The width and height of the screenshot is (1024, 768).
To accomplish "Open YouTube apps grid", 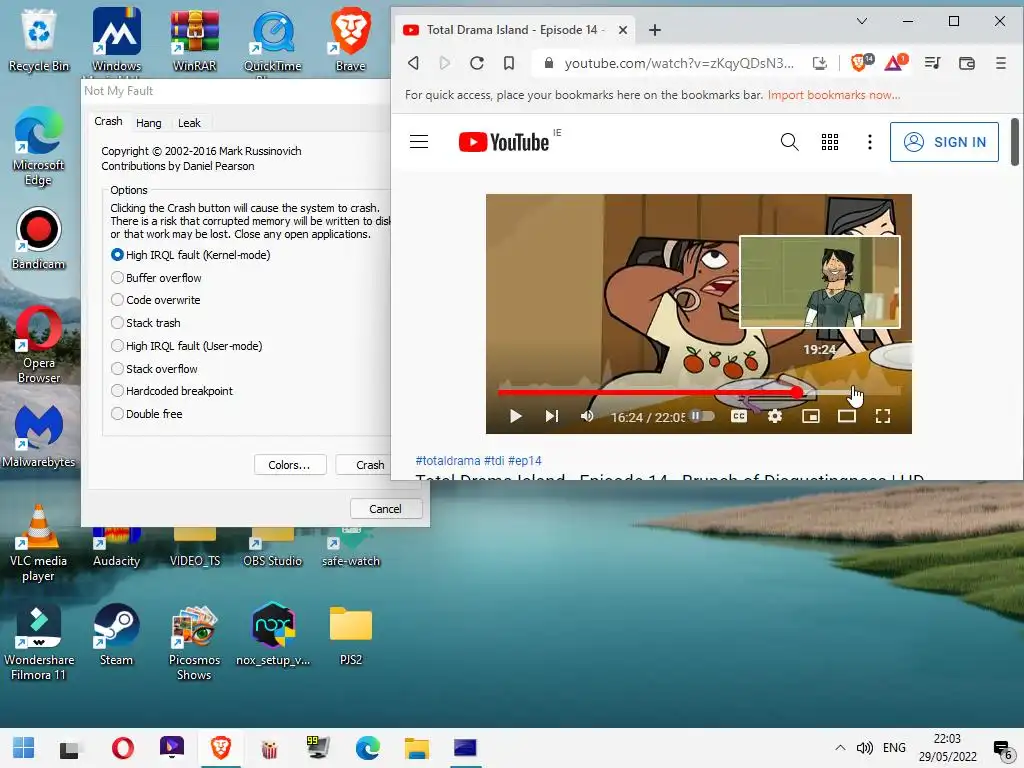I will pyautogui.click(x=829, y=142).
